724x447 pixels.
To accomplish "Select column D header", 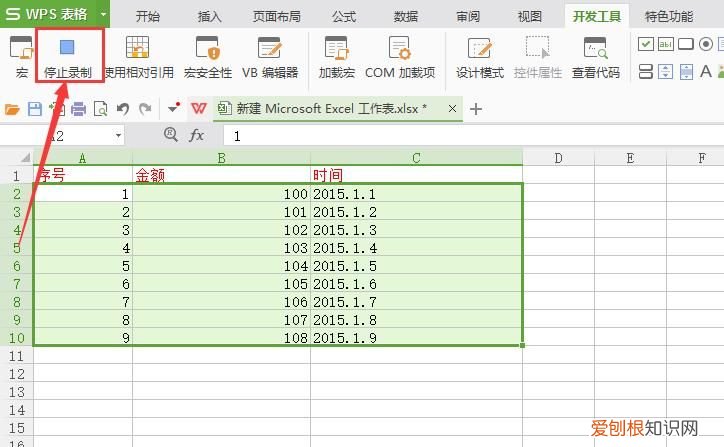I will click(558, 158).
